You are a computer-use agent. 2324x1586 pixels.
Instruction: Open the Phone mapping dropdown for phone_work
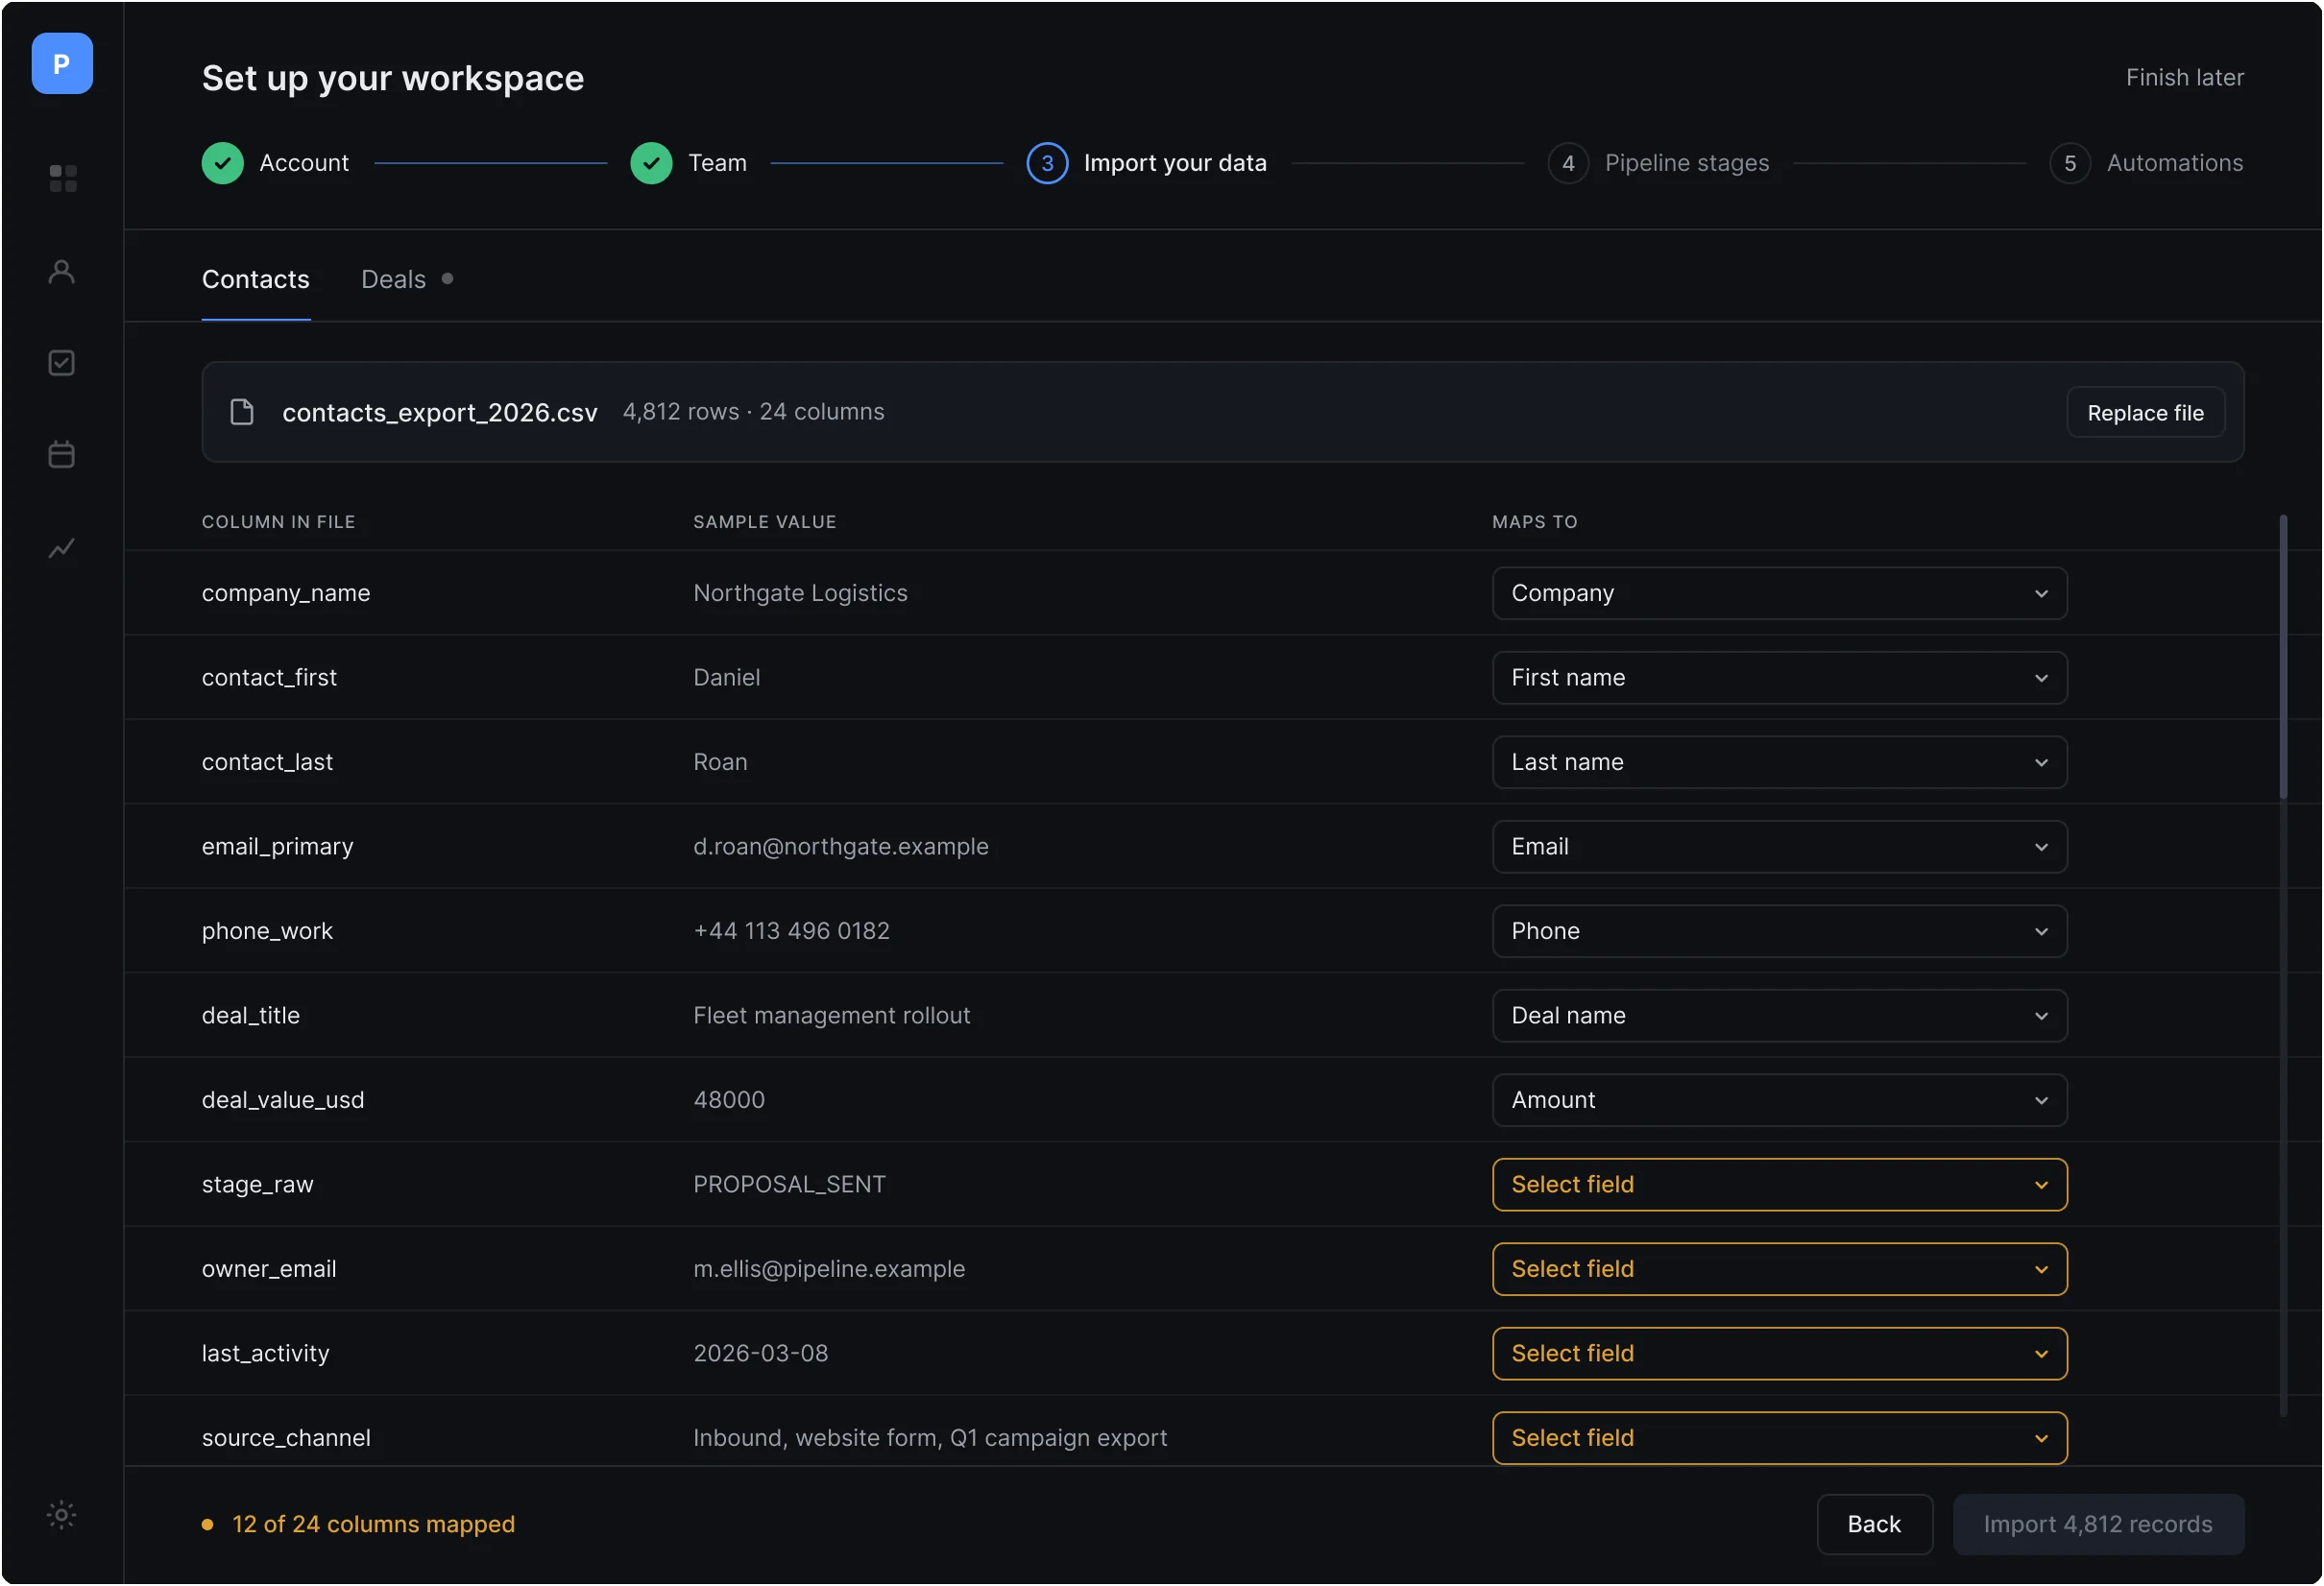pos(1780,932)
